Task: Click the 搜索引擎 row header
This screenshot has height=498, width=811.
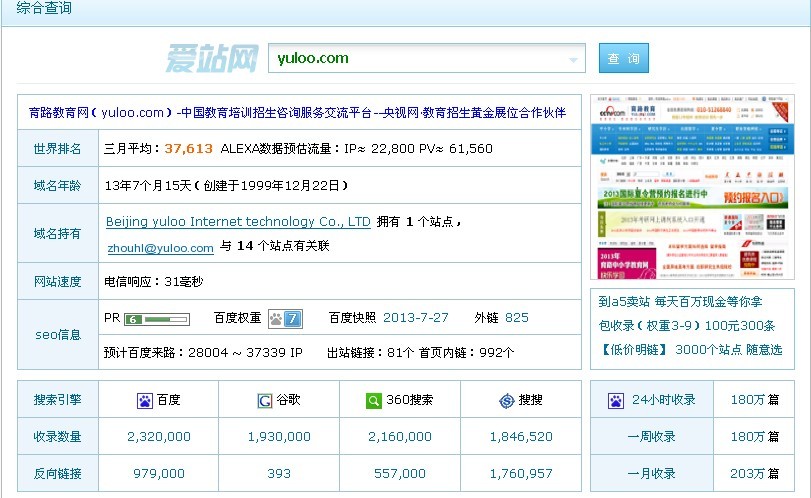Action: 57,400
